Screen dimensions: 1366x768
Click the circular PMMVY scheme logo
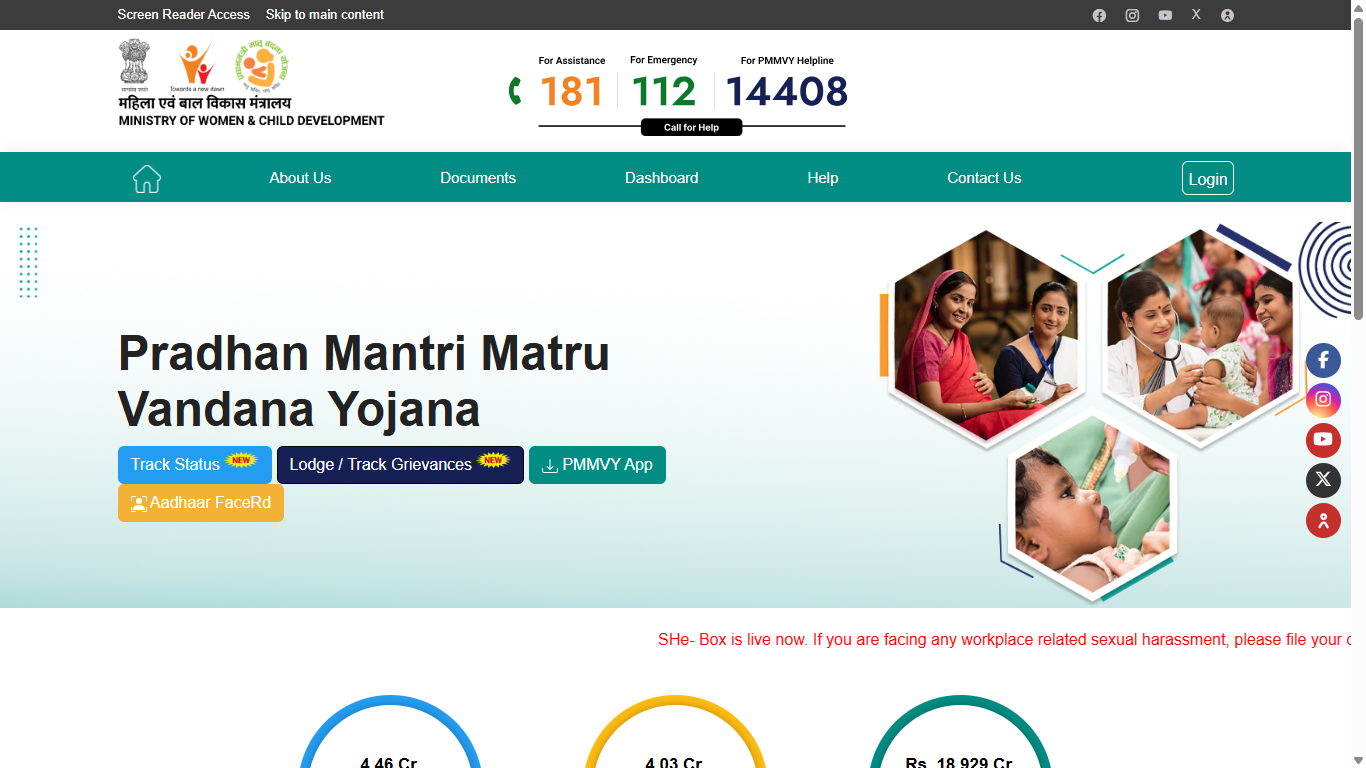[x=261, y=66]
